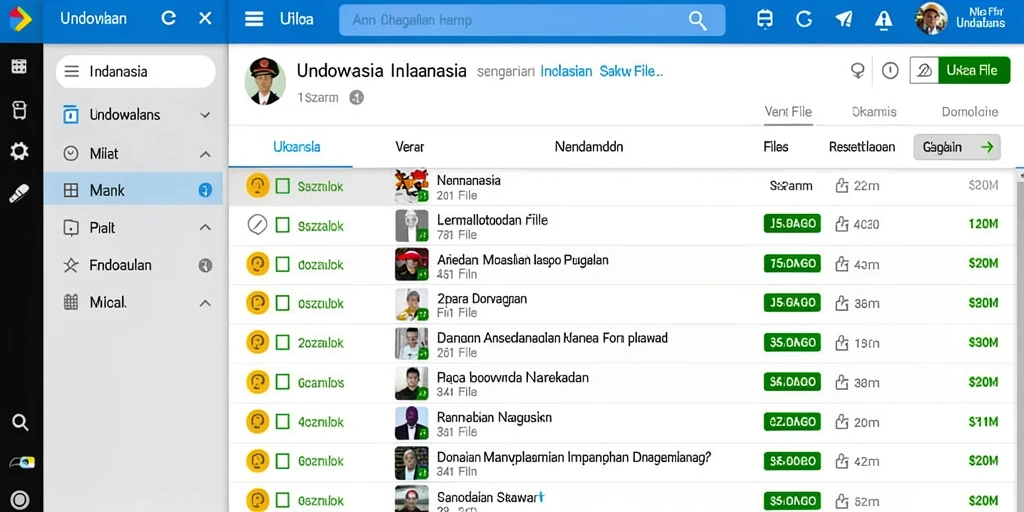Image resolution: width=1024 pixels, height=512 pixels.
Task: Click the clock info icon in header
Action: coord(890,71)
